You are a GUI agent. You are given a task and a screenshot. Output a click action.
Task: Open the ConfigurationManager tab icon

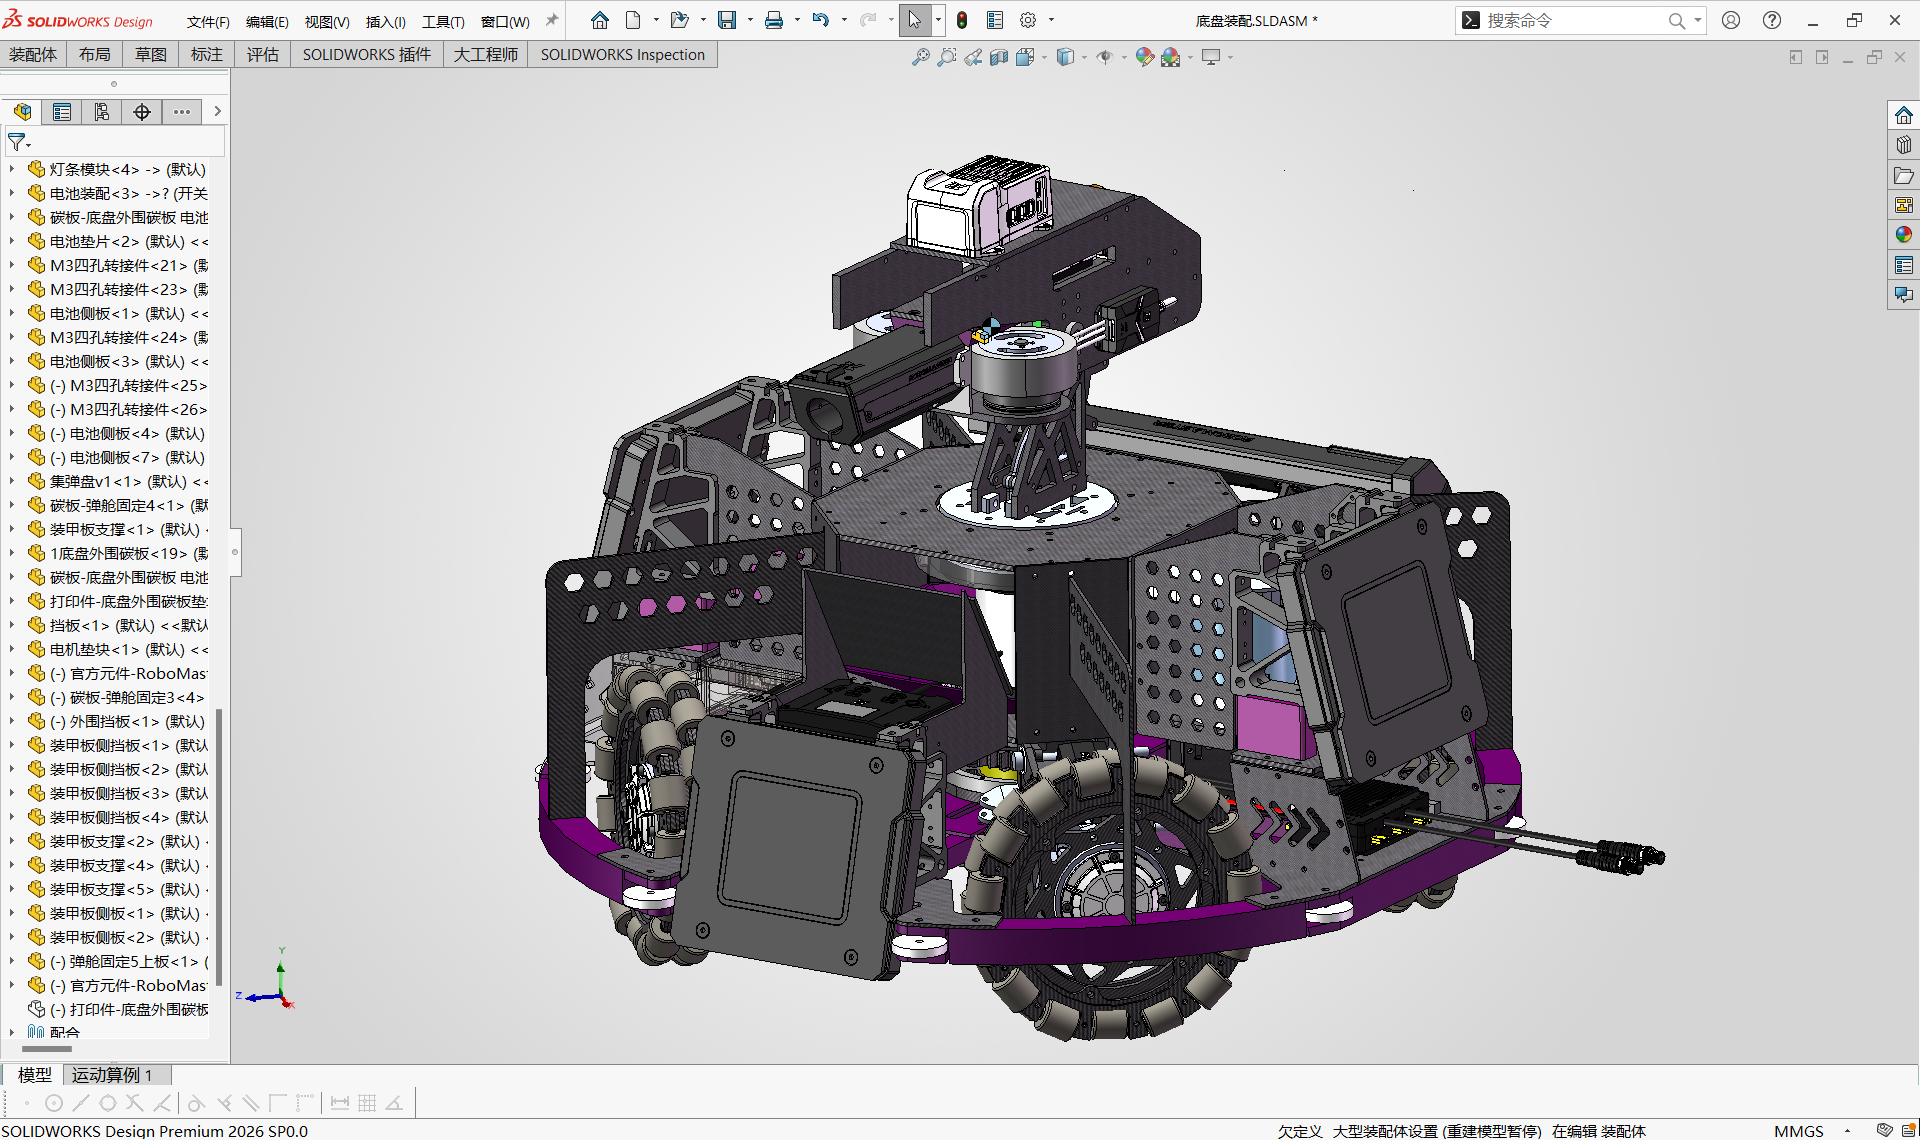click(102, 112)
